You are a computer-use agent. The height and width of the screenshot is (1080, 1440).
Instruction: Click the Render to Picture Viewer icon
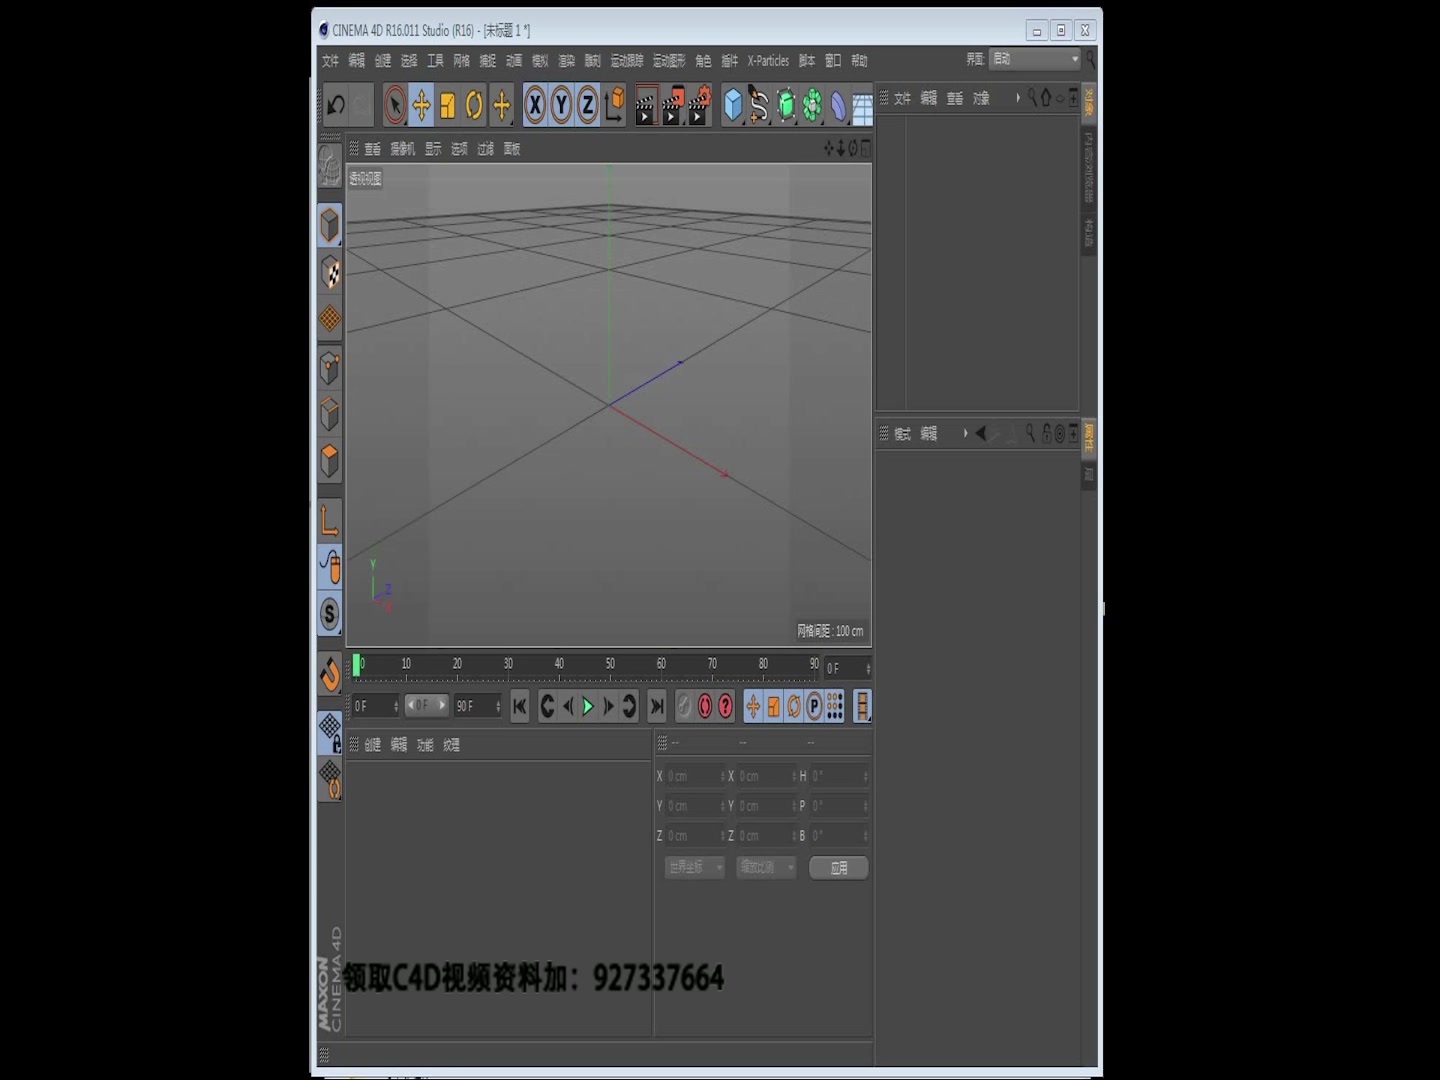[671, 105]
